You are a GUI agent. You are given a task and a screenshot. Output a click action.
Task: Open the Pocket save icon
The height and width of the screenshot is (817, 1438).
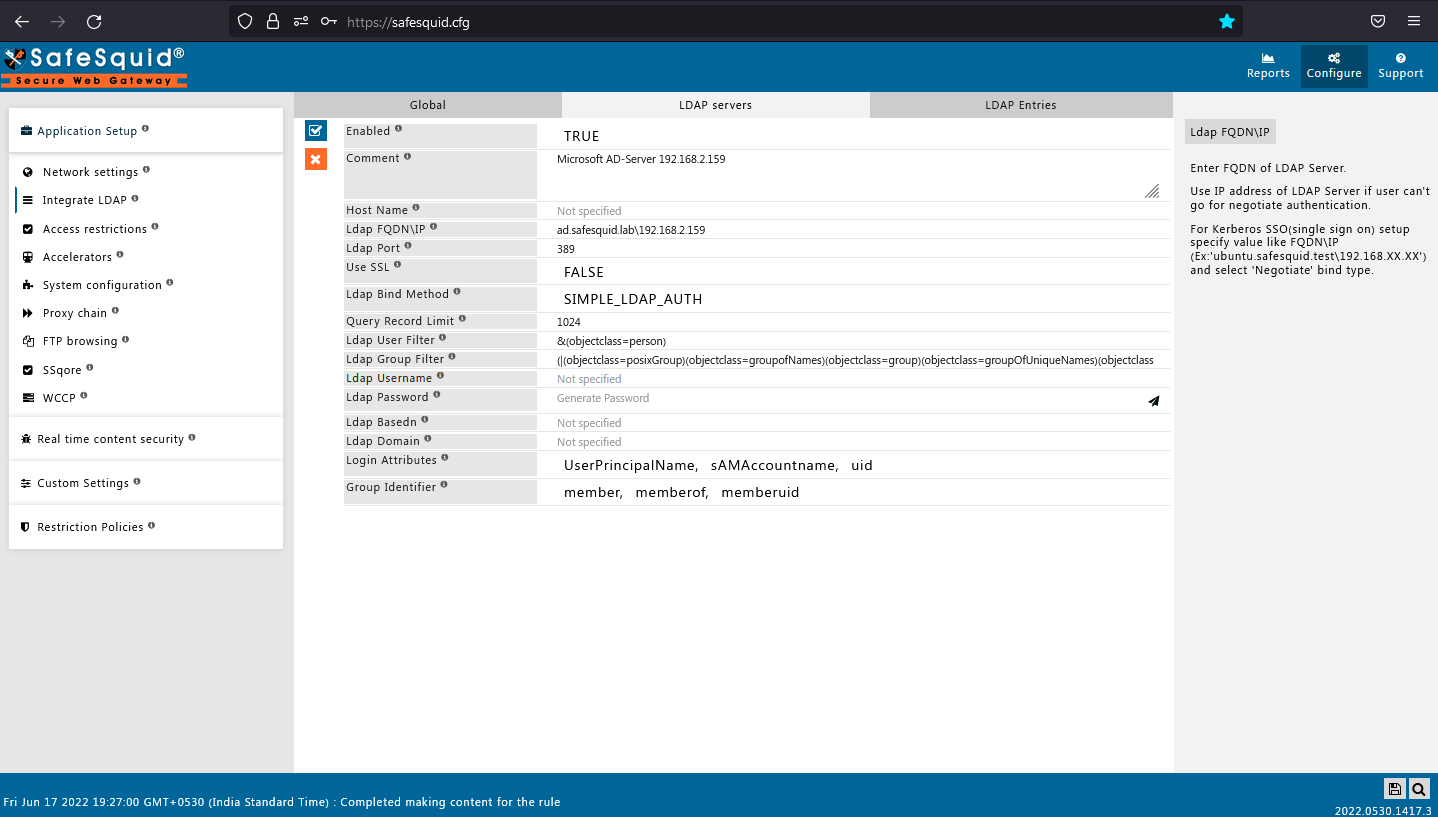(1377, 21)
